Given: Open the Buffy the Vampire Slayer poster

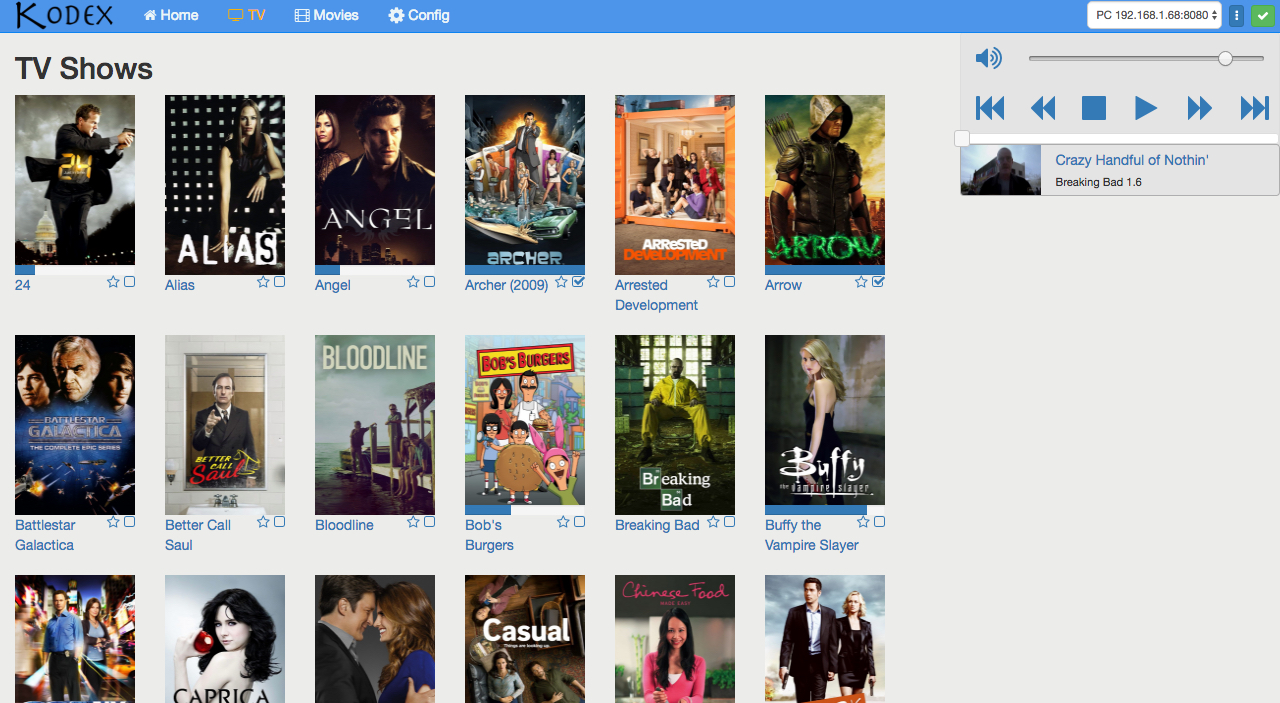Looking at the screenshot, I should pyautogui.click(x=825, y=420).
